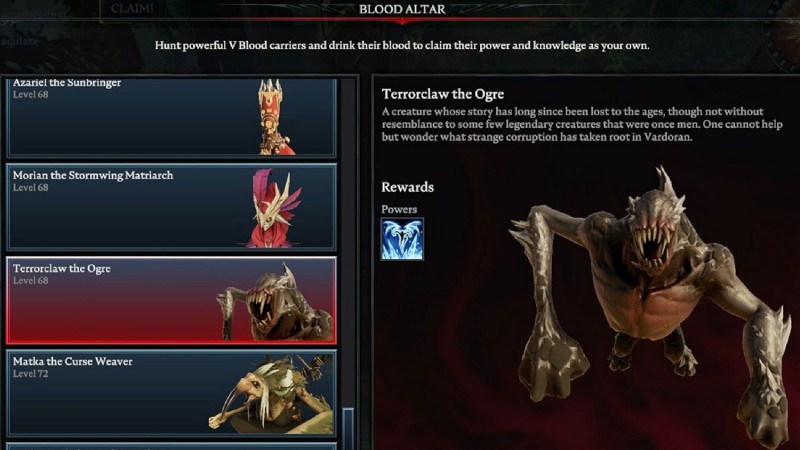The image size is (800, 450).
Task: Click the blue Powers reward ability icon
Action: [402, 239]
